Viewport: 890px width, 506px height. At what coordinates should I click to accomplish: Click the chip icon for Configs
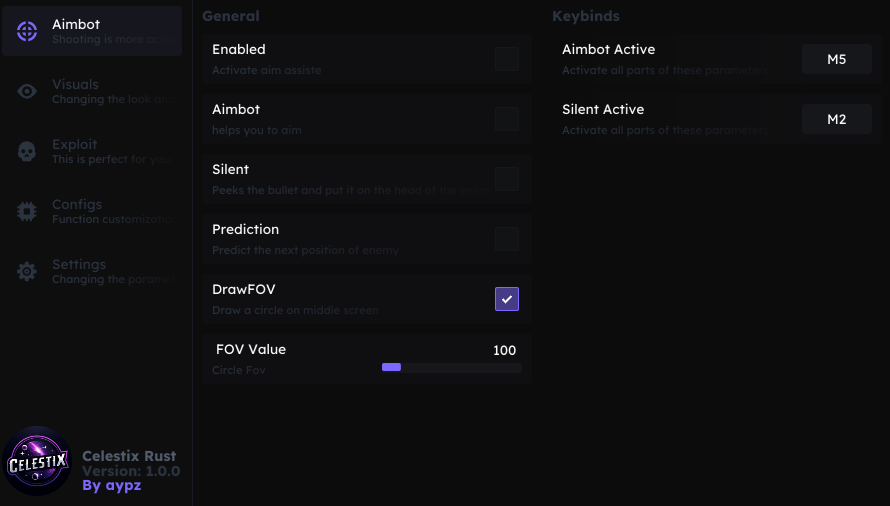28,211
